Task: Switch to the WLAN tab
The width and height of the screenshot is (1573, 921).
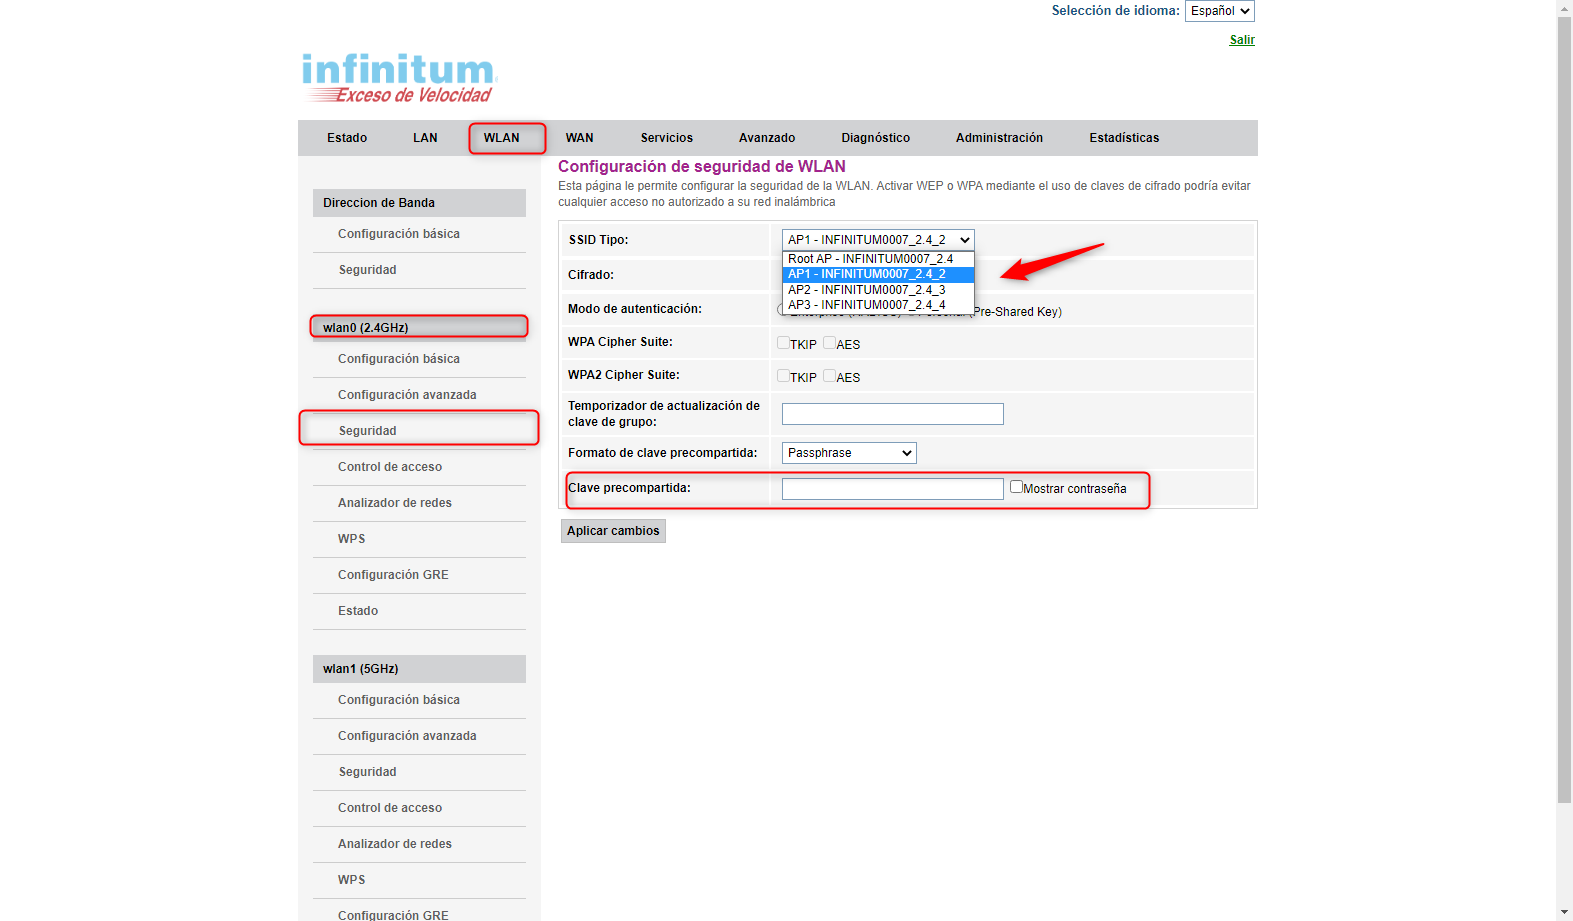Action: pyautogui.click(x=501, y=138)
